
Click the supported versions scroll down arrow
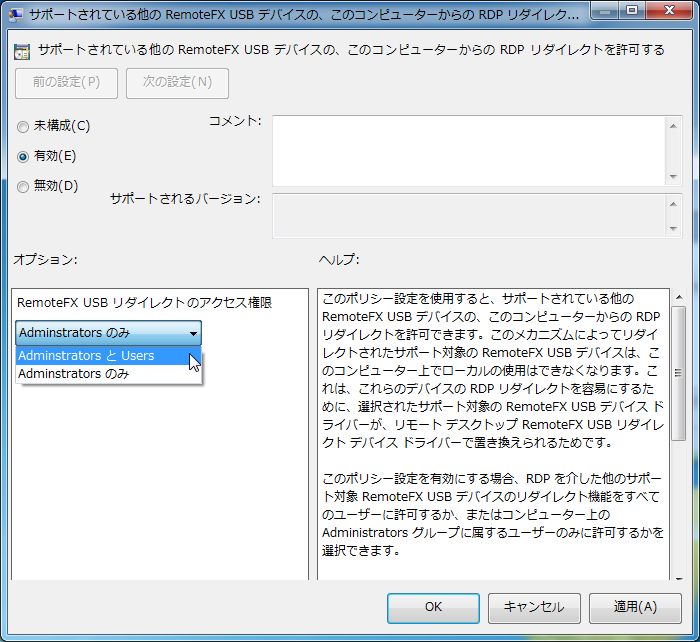673,229
